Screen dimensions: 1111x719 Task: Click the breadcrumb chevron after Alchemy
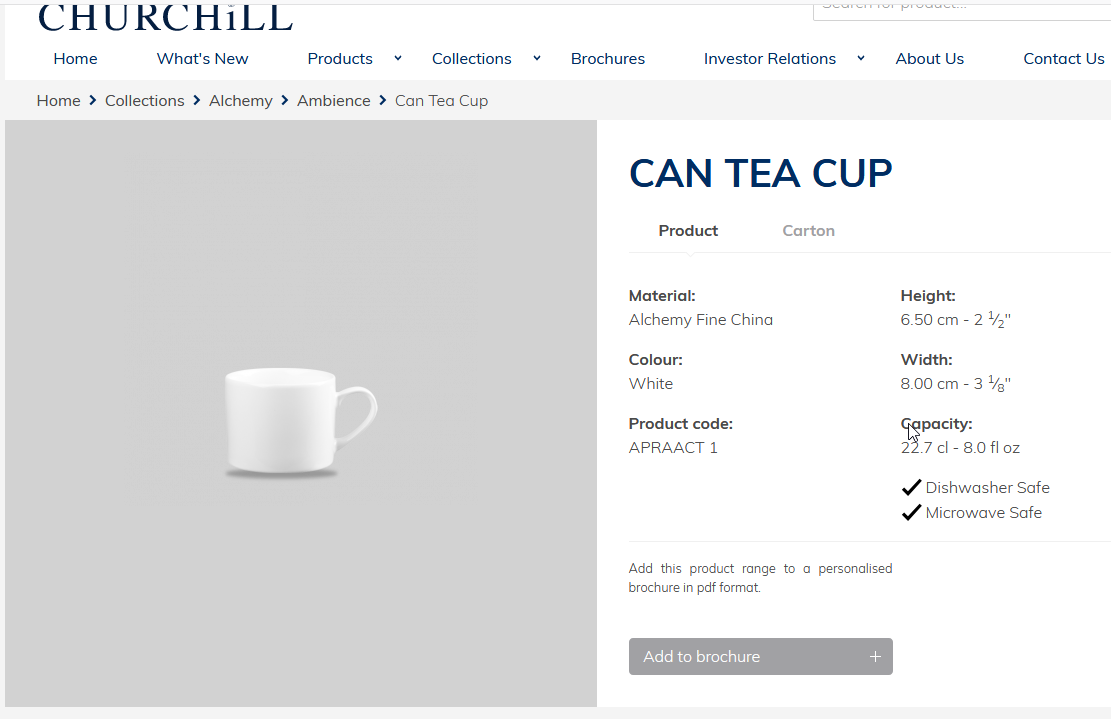click(x=285, y=101)
